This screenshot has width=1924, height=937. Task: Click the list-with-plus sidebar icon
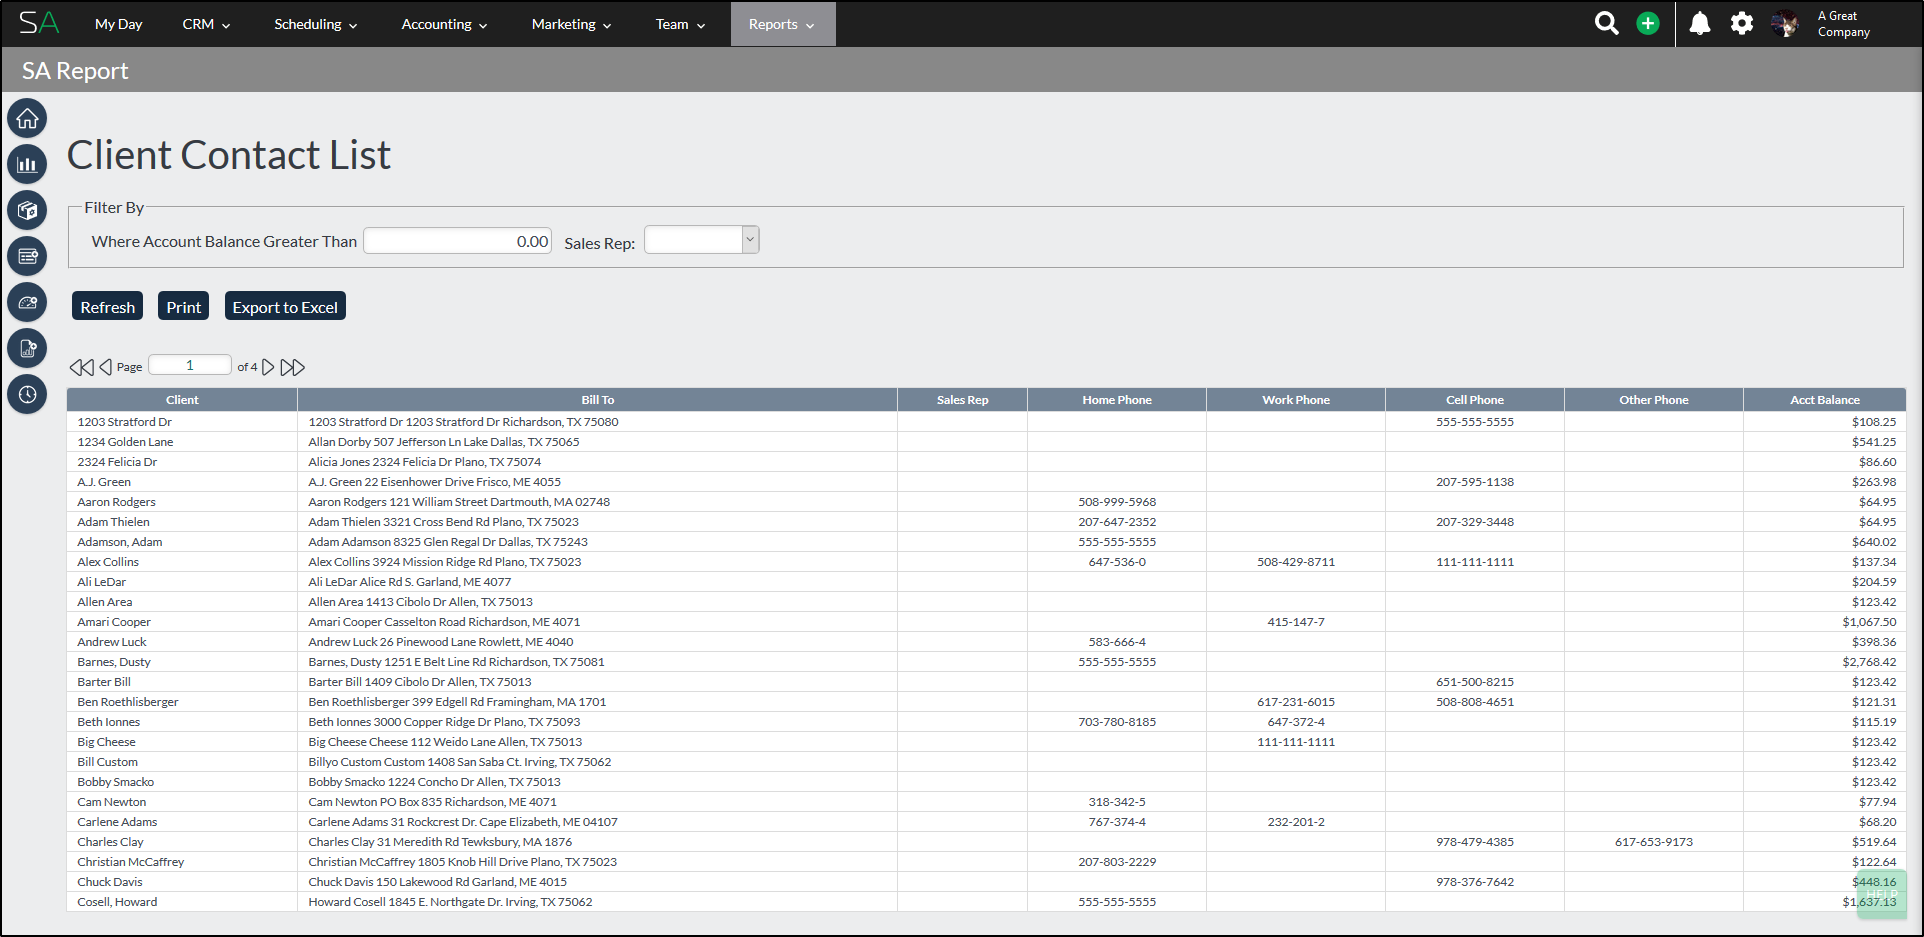tap(27, 256)
